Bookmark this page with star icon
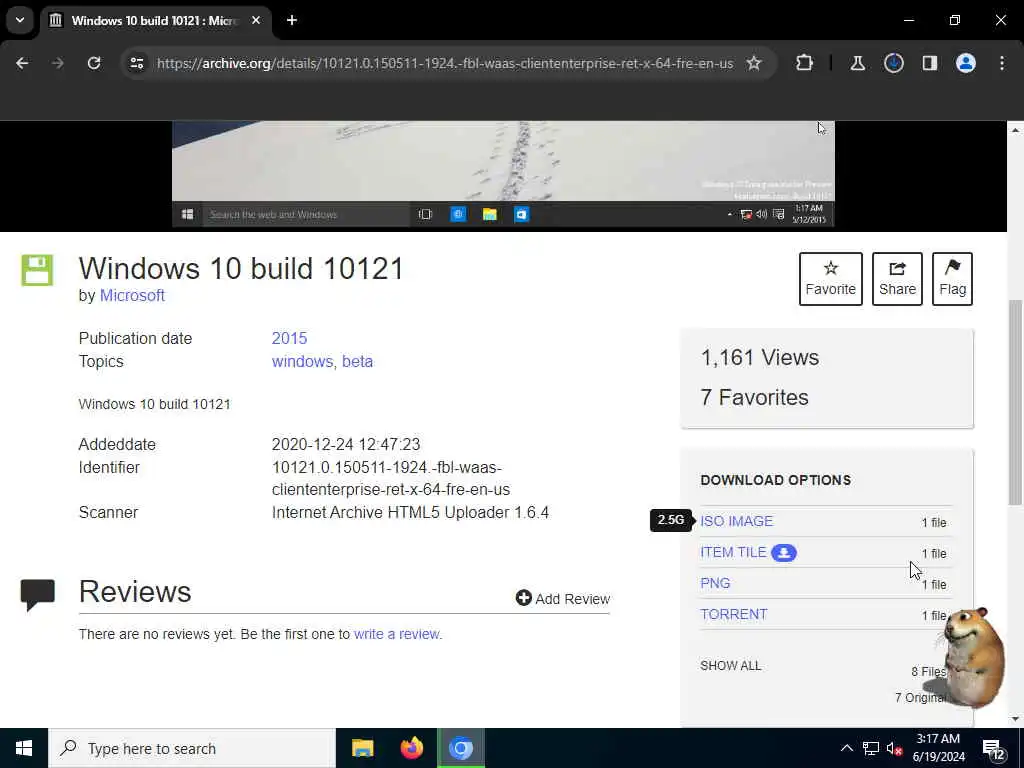Image resolution: width=1024 pixels, height=768 pixels. [x=754, y=63]
